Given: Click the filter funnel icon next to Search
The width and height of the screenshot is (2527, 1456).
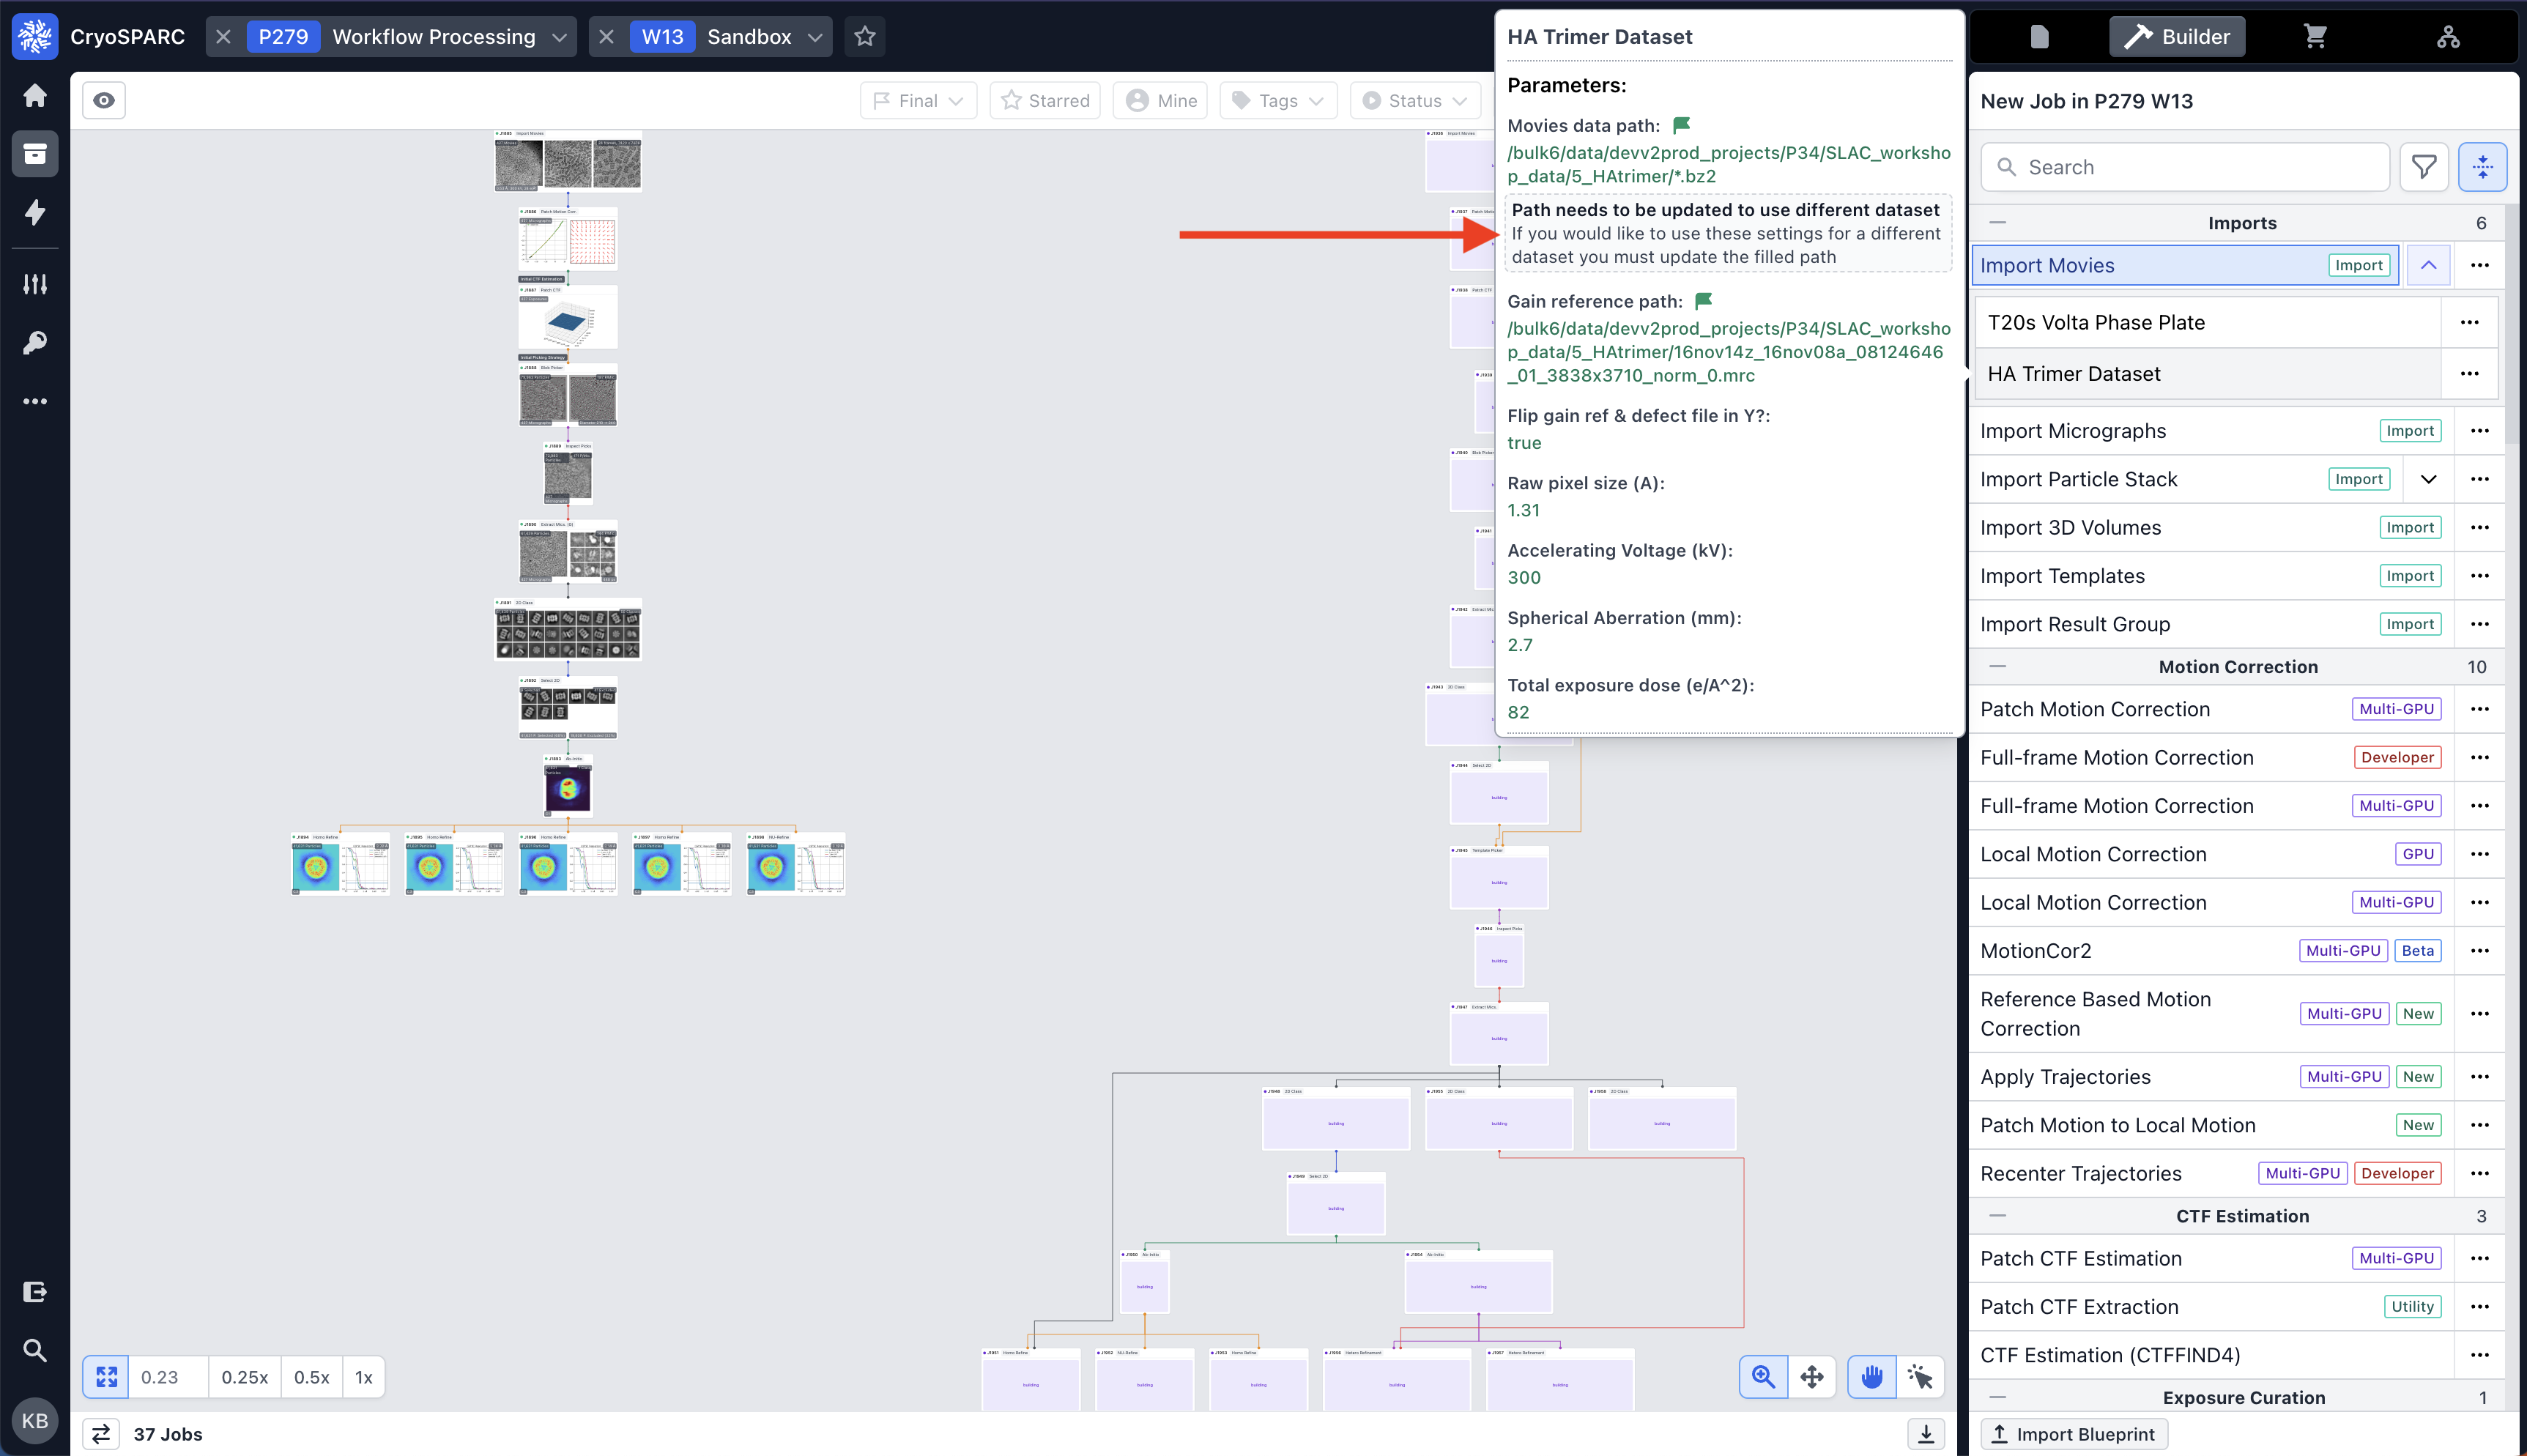Looking at the screenshot, I should coord(2423,167).
